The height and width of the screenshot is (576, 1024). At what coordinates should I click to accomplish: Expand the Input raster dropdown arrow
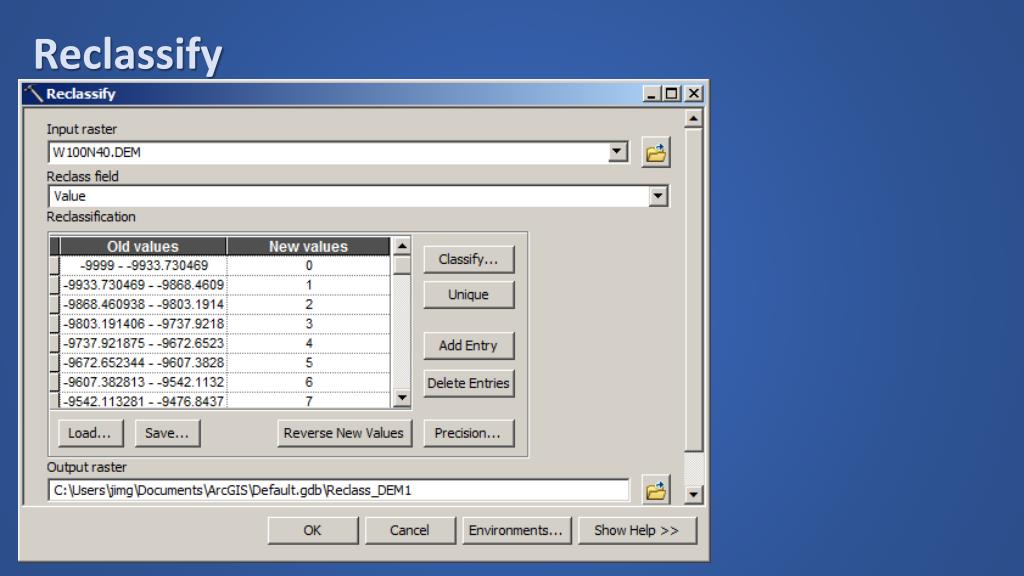(x=616, y=152)
